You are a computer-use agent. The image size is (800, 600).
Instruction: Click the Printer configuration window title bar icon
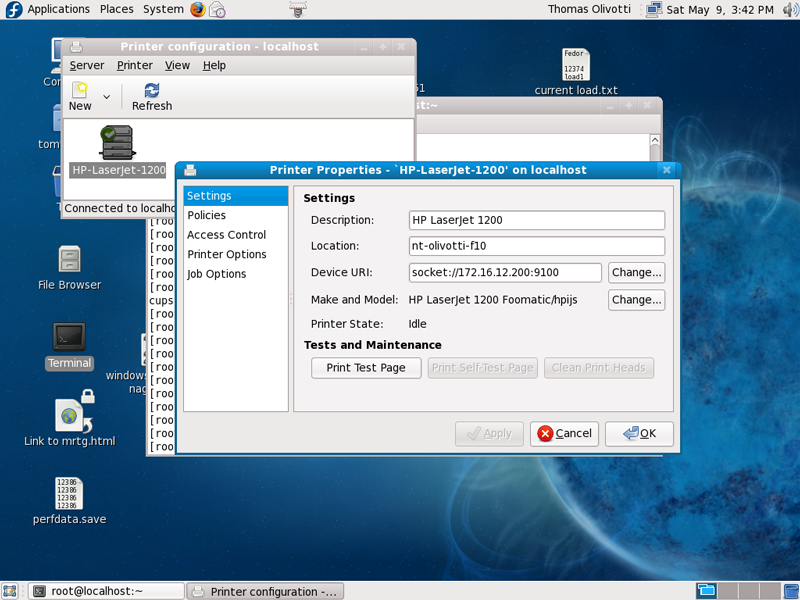coord(76,47)
